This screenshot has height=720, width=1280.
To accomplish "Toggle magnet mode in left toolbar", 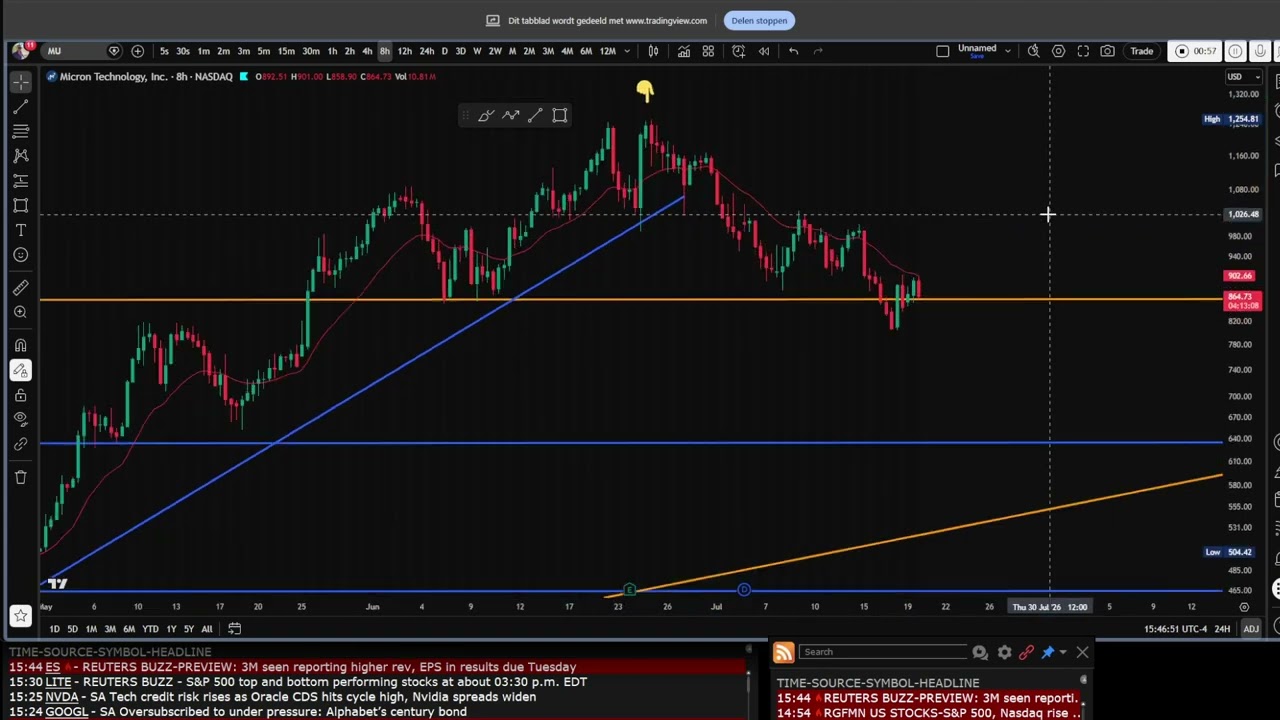I will (x=20, y=346).
